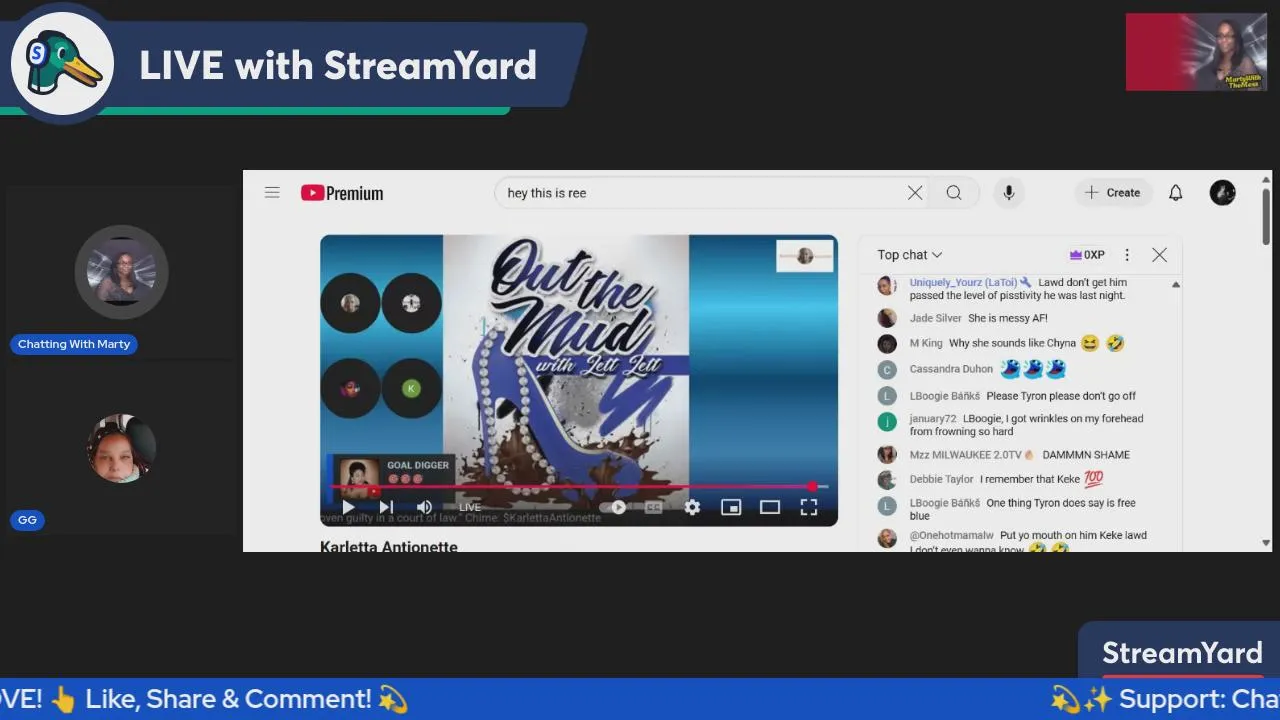
Task: Switch to miniplayer mode
Action: (x=731, y=507)
